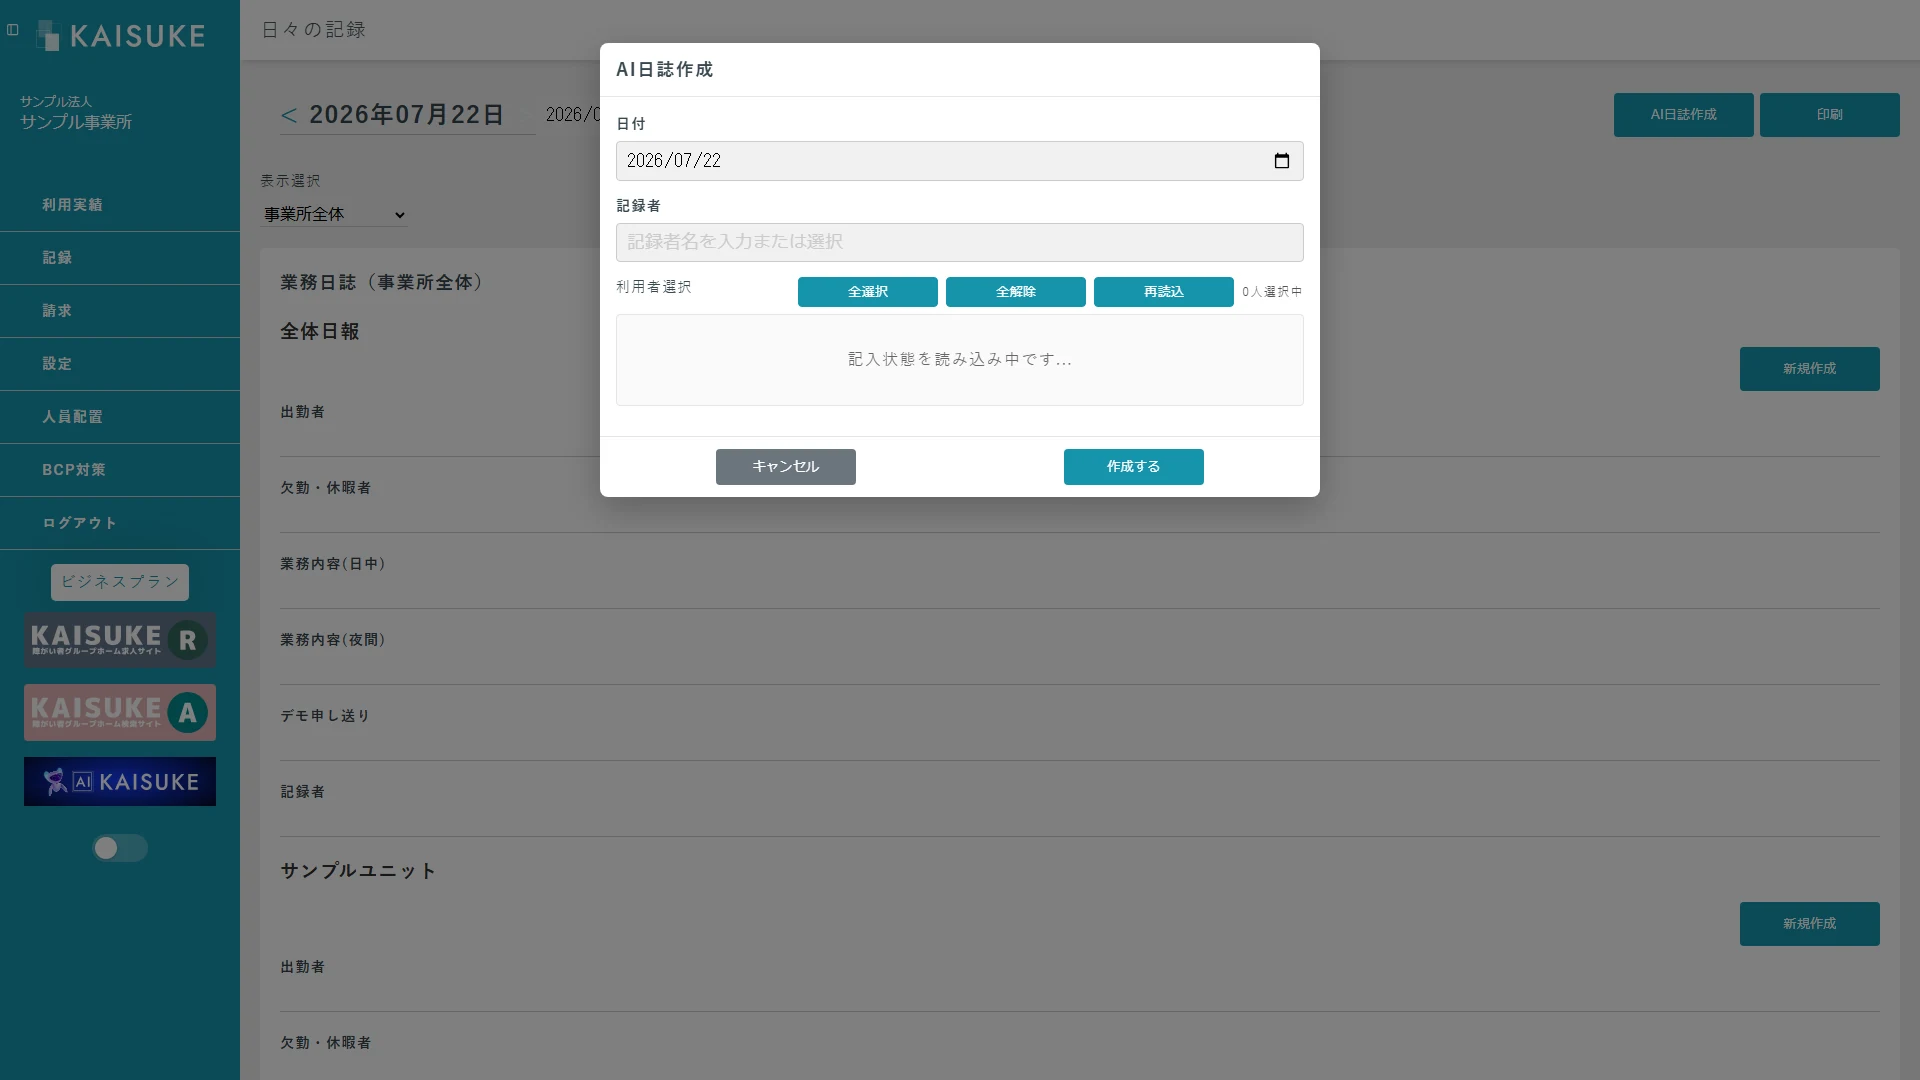1920x1080 pixels.
Task: Click 新規作成 for 全体日報
Action: point(1810,369)
